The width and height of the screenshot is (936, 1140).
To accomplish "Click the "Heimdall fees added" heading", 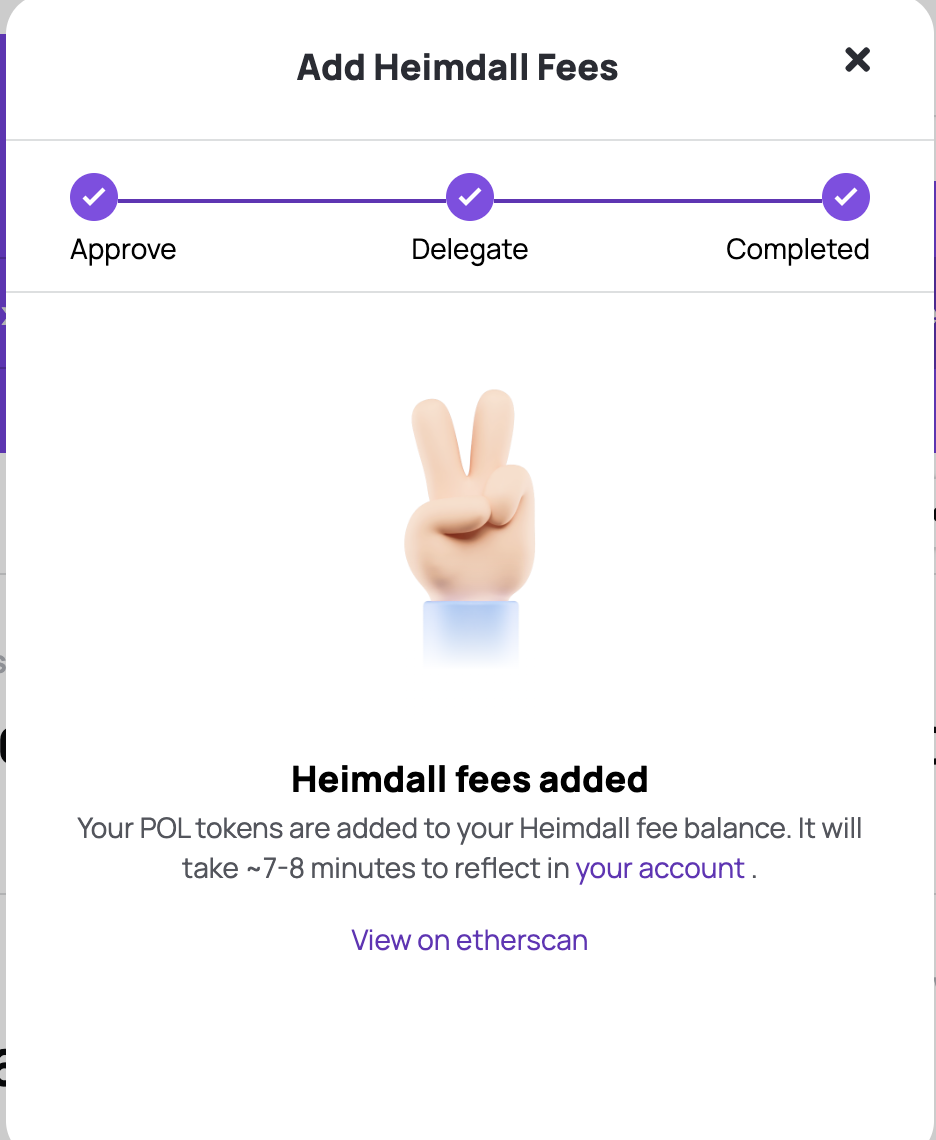I will 469,779.
